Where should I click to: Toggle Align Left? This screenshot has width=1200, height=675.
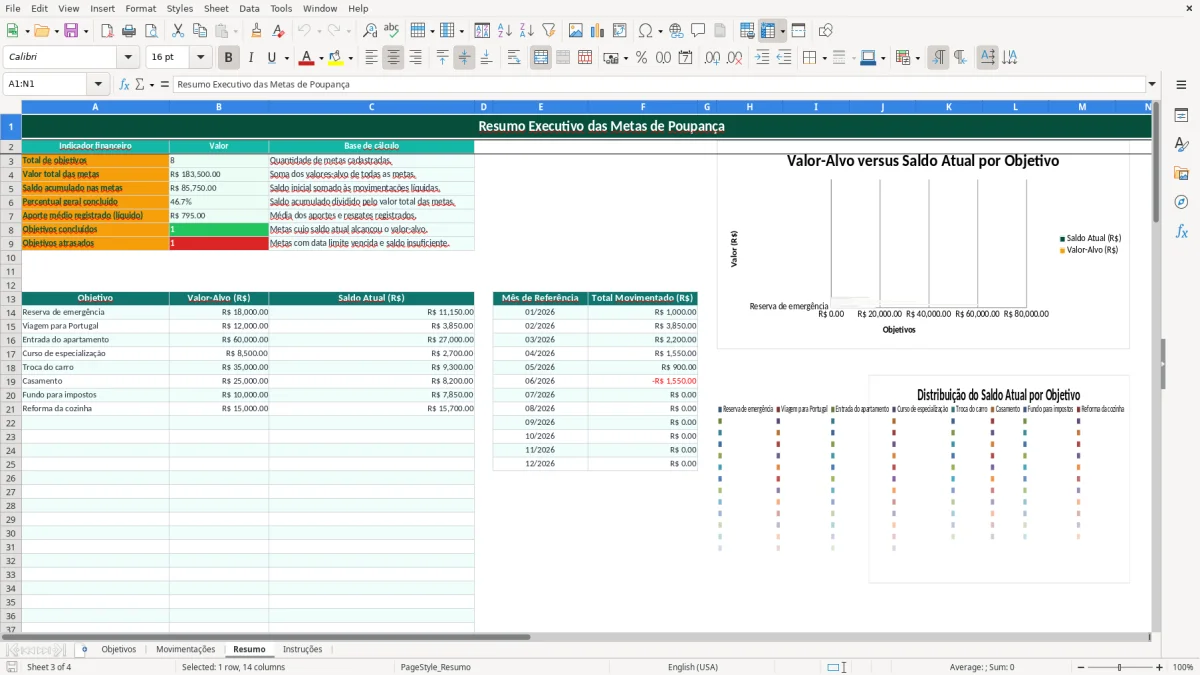[371, 58]
